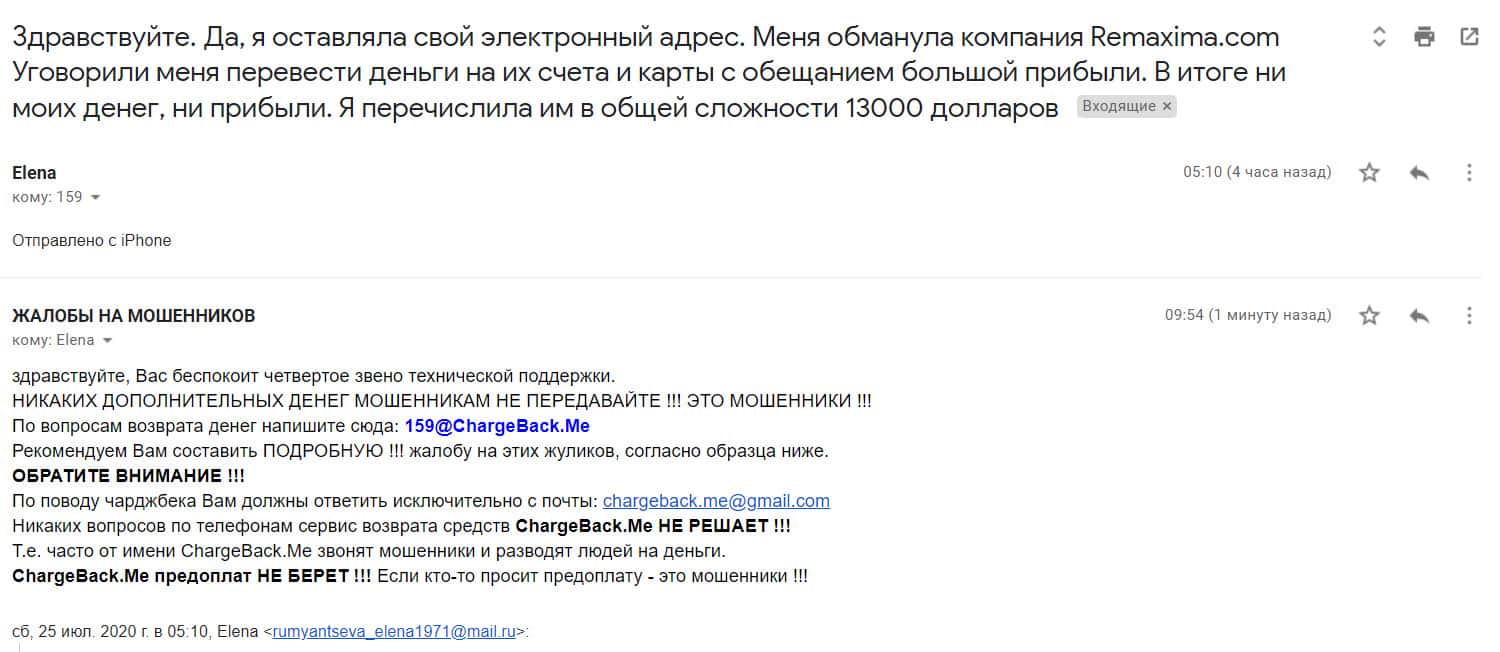The image size is (1500, 652).
Task: Click the Входящие inbox label
Action: click(x=1119, y=107)
